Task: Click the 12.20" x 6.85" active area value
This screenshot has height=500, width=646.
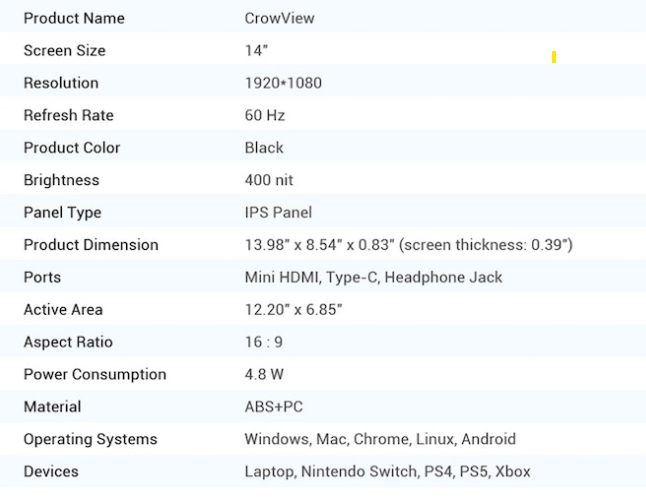Action: 293,310
